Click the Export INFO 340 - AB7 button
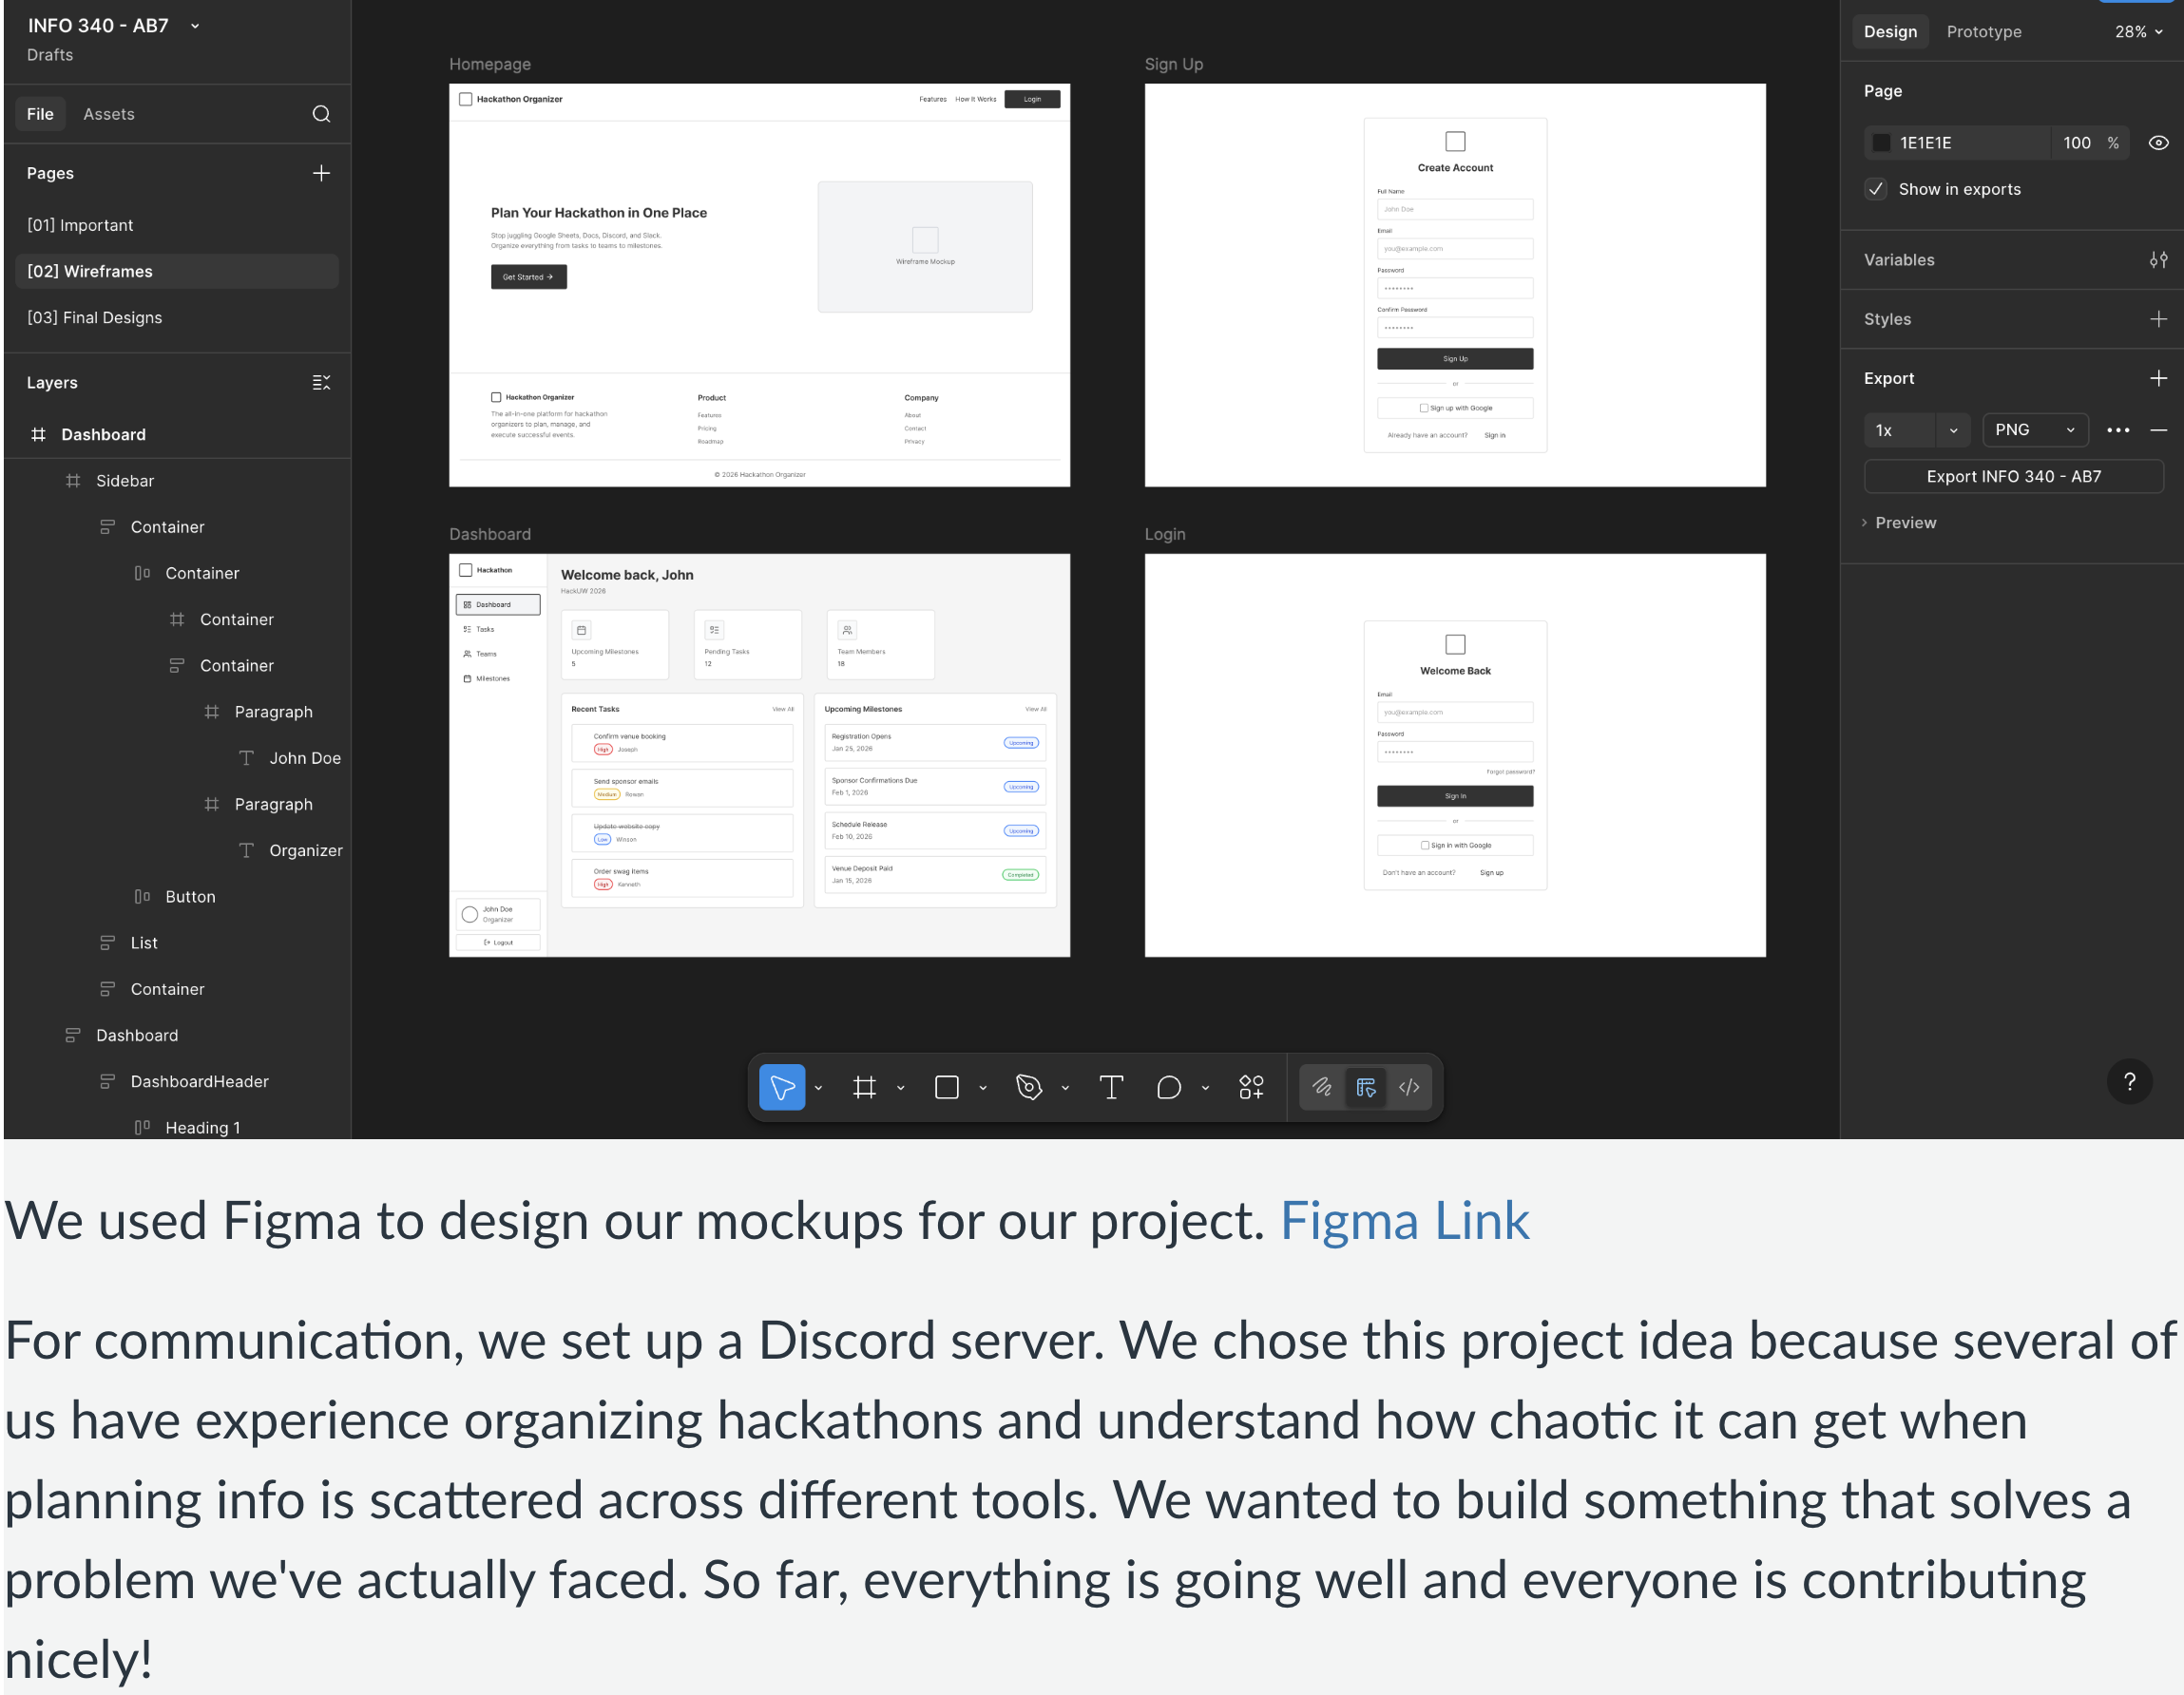The image size is (2184, 1695). (x=2014, y=476)
